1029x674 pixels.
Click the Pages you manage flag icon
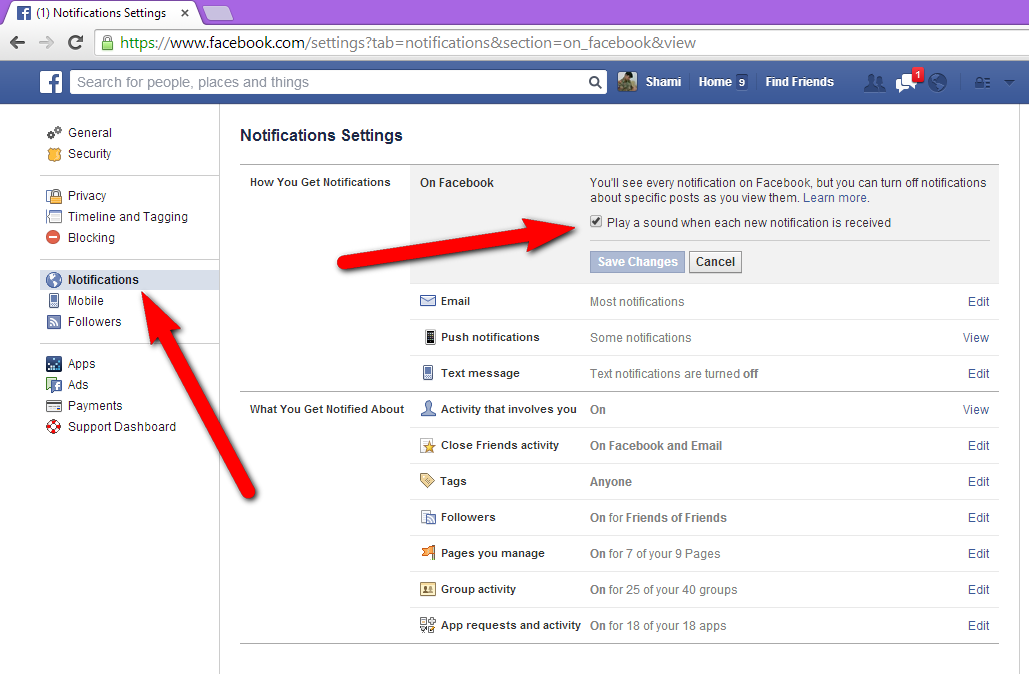[x=428, y=553]
